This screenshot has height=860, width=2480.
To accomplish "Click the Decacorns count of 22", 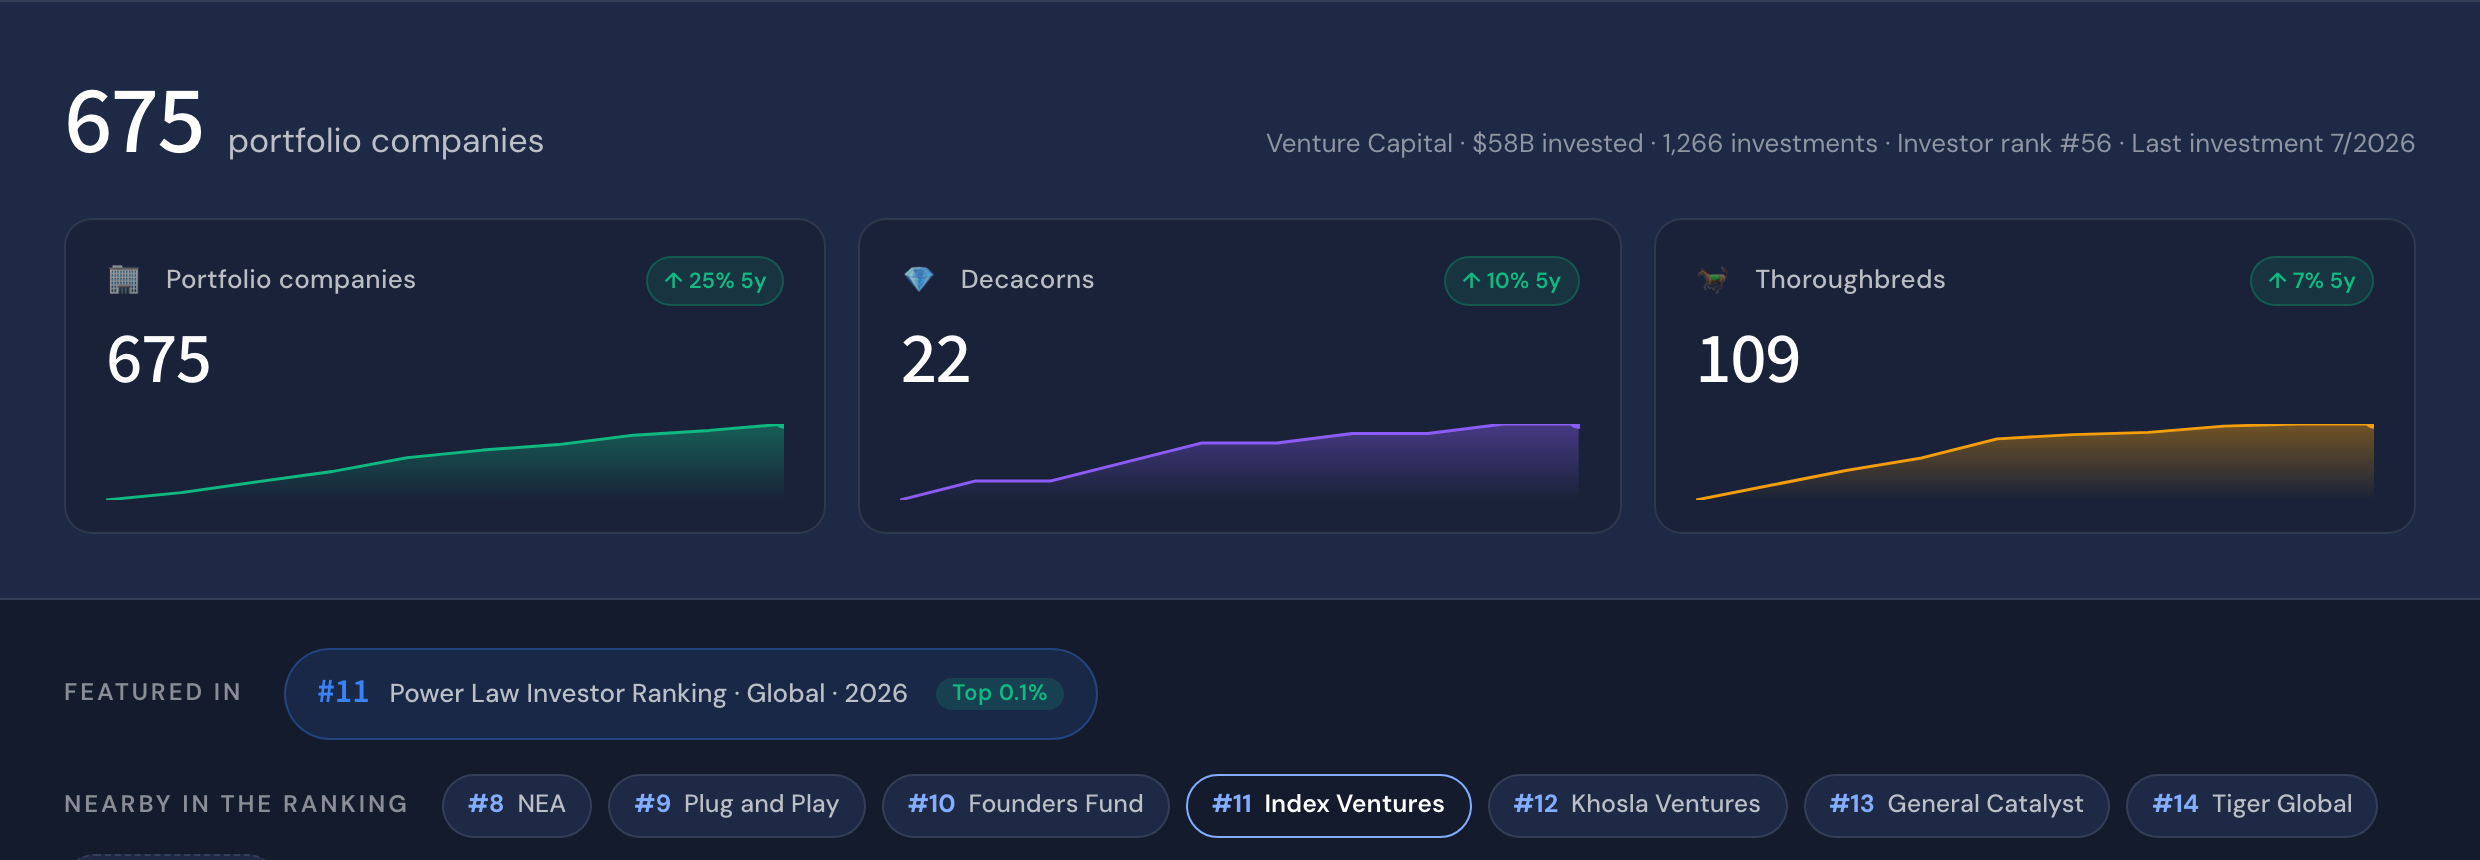I will click(x=936, y=360).
